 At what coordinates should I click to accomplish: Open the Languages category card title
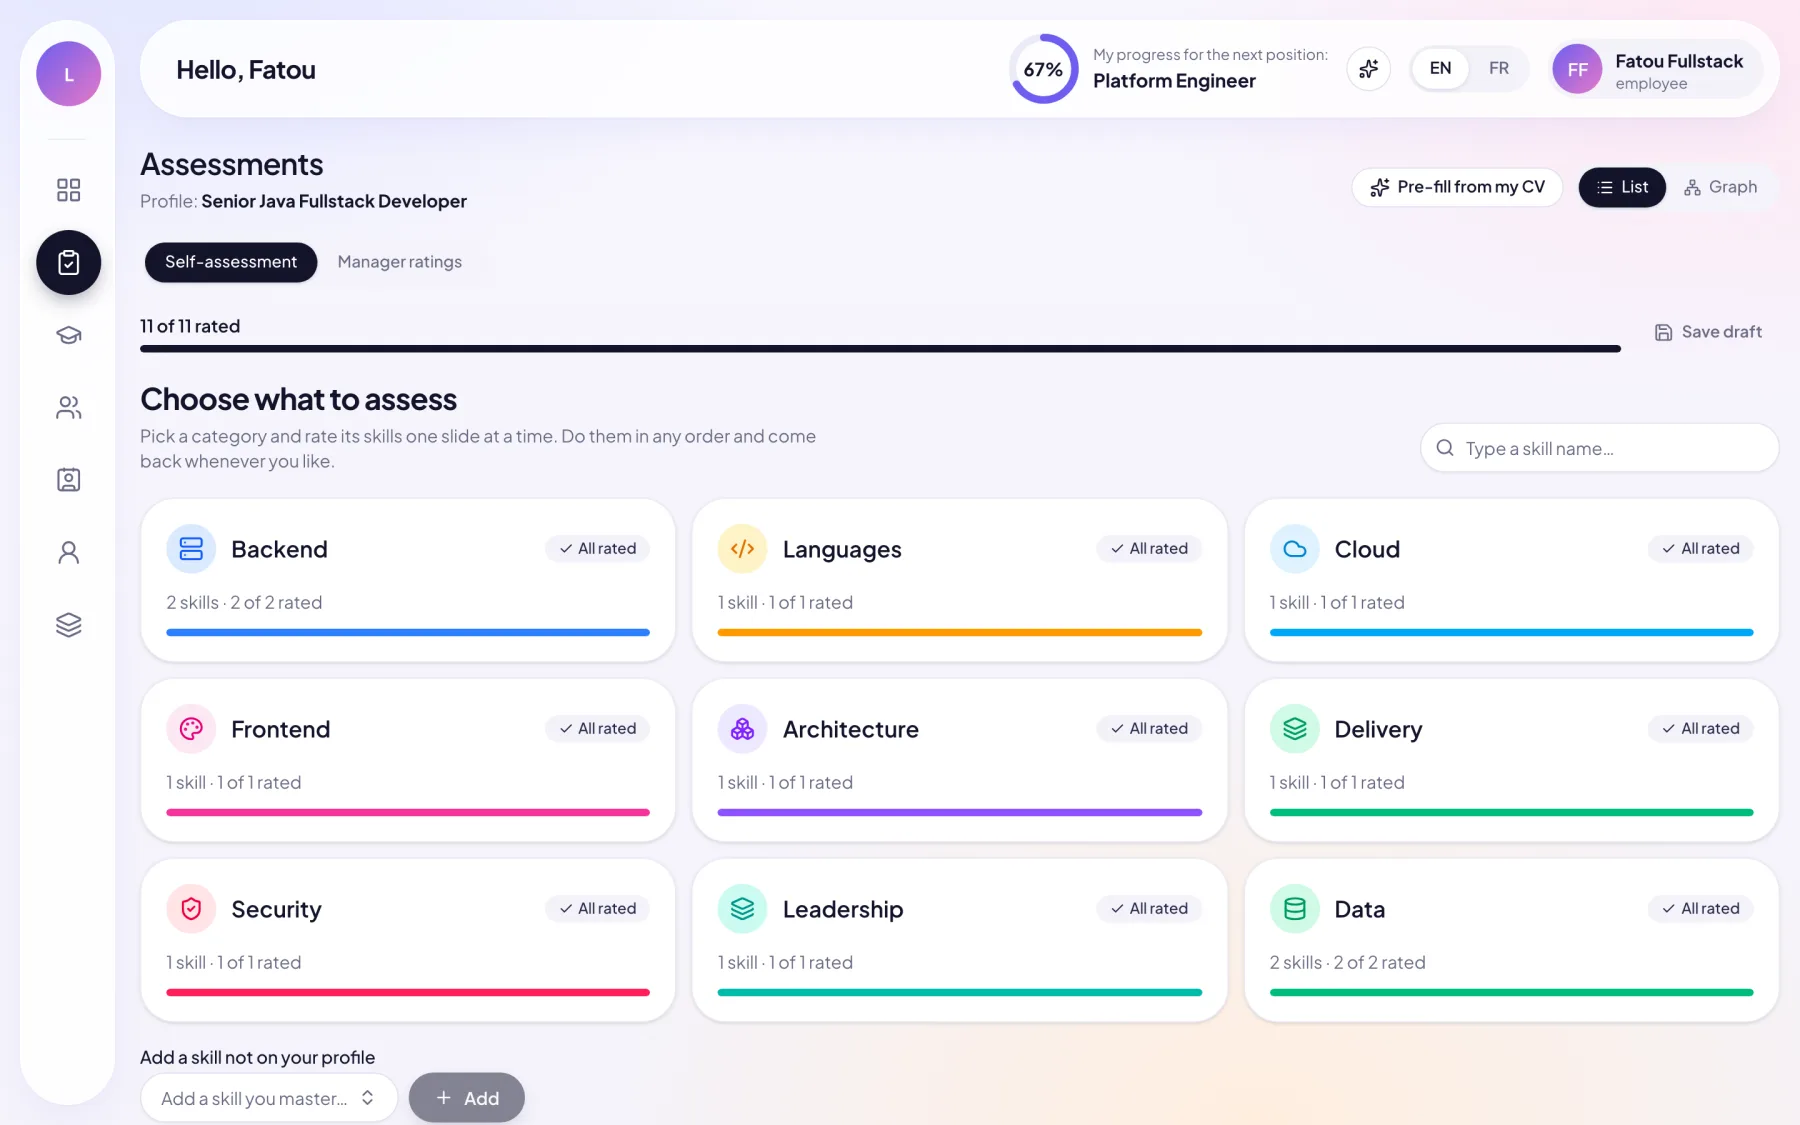(x=842, y=549)
